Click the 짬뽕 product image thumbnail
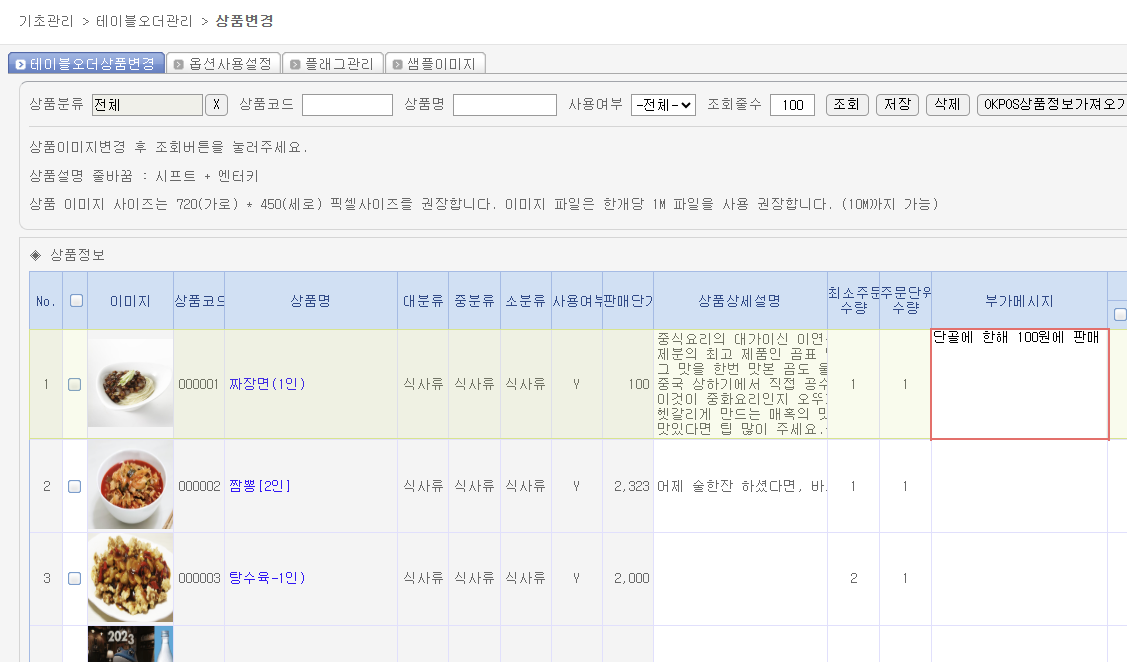This screenshot has width=1127, height=662. pos(130,486)
